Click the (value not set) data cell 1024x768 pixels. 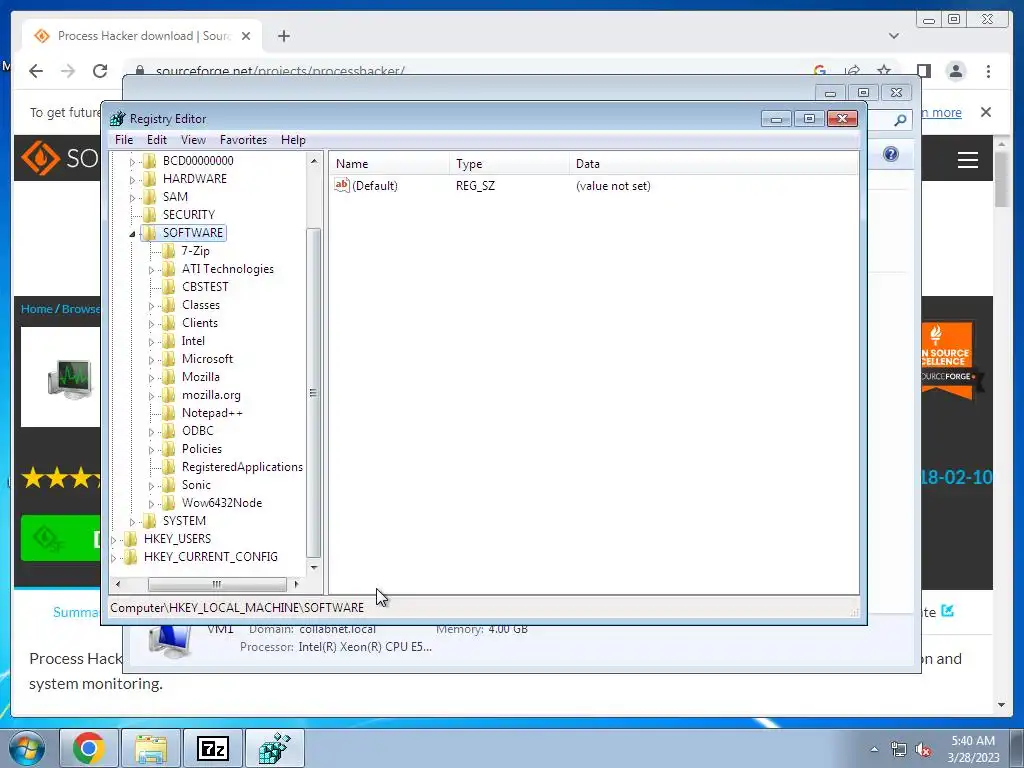613,186
